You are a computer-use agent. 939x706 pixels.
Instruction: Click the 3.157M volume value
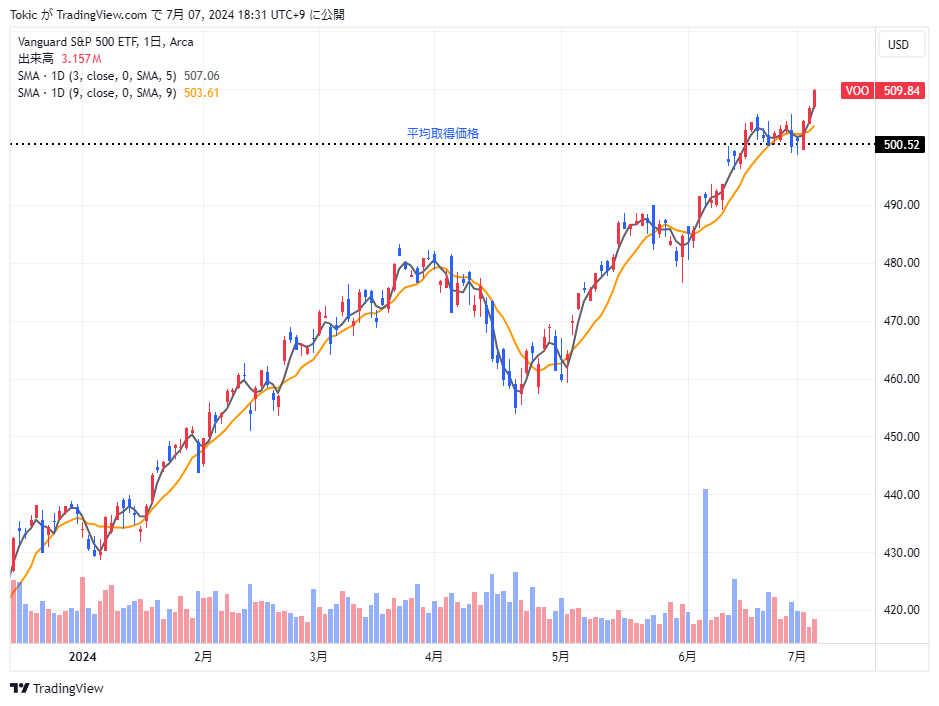point(81,59)
